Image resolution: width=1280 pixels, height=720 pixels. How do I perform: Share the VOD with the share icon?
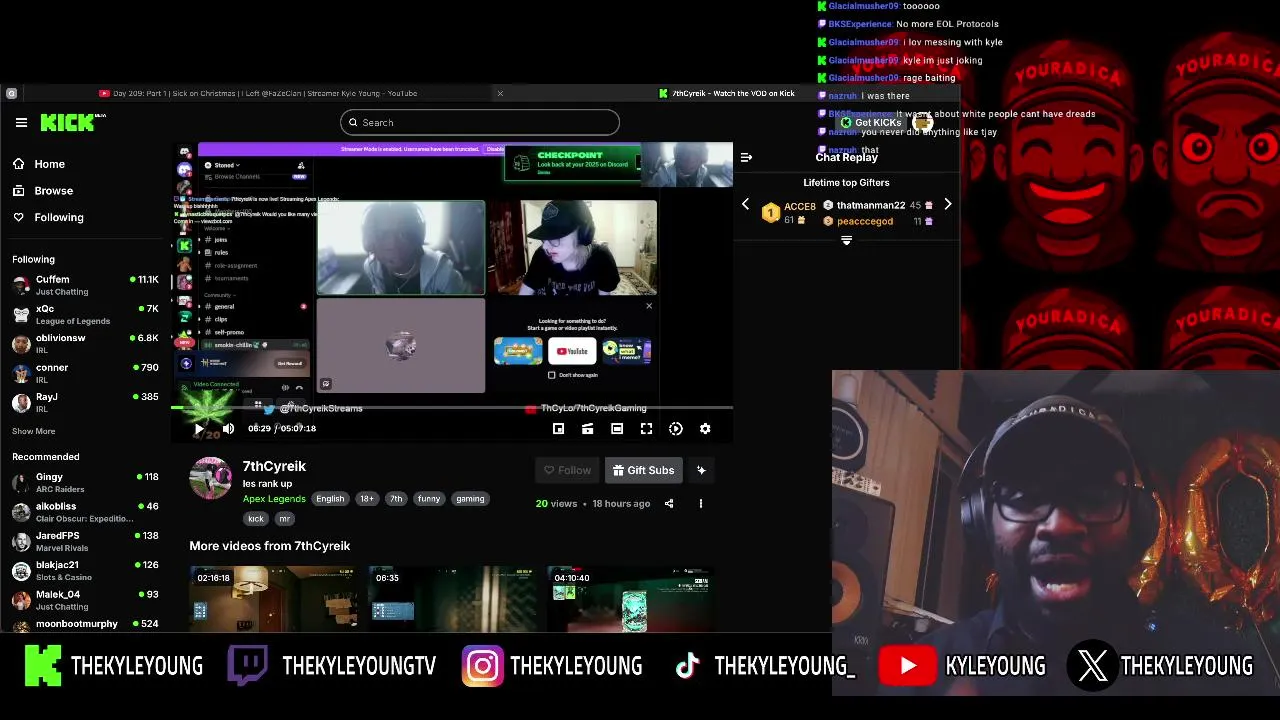point(669,503)
